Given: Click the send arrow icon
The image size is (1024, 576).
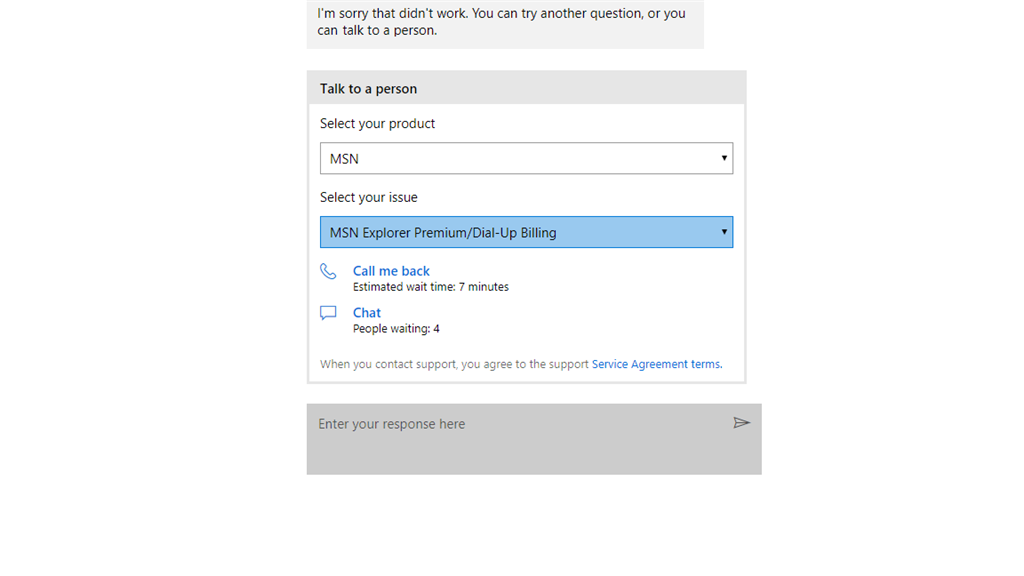Looking at the screenshot, I should (x=741, y=423).
